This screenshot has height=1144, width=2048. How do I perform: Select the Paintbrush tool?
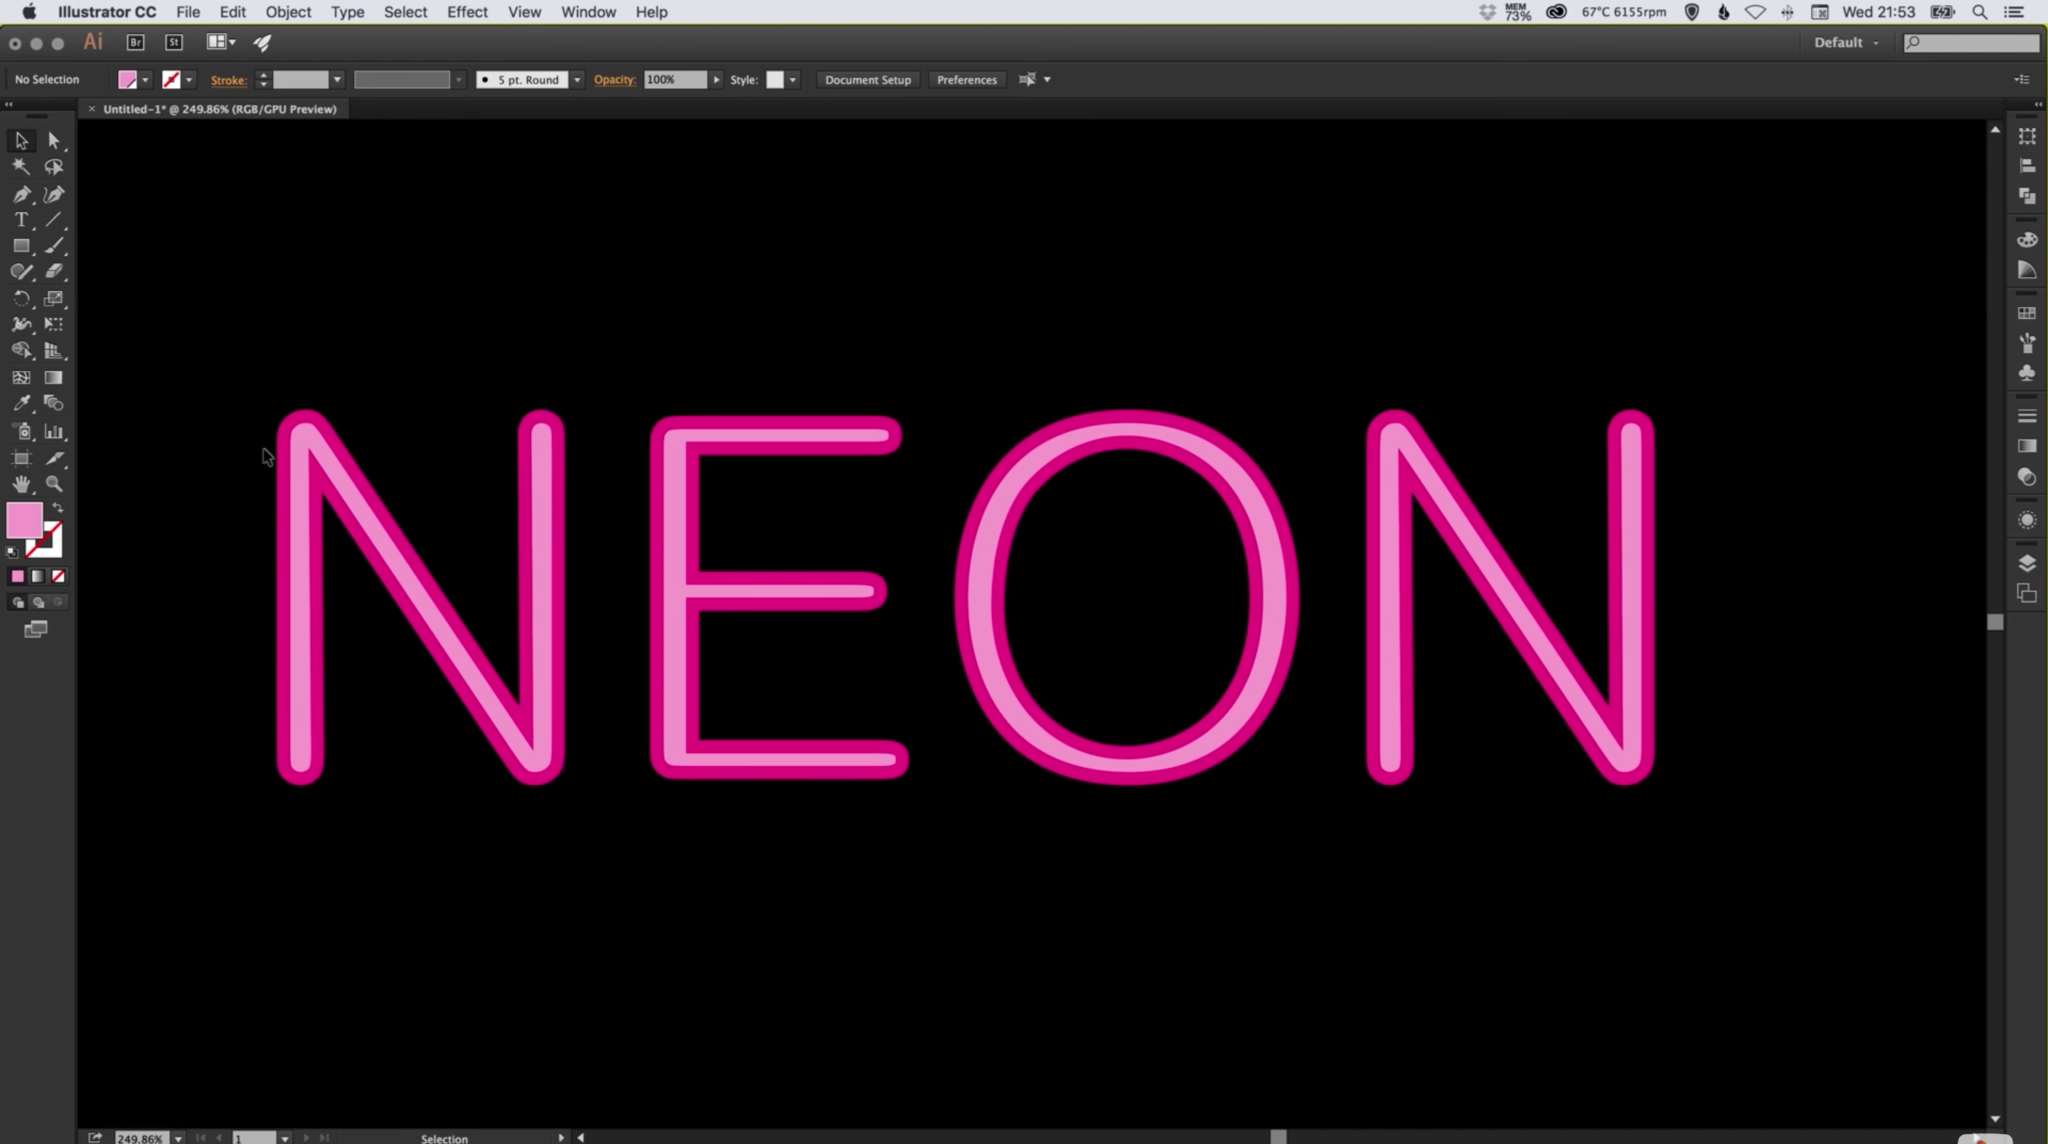coord(54,245)
